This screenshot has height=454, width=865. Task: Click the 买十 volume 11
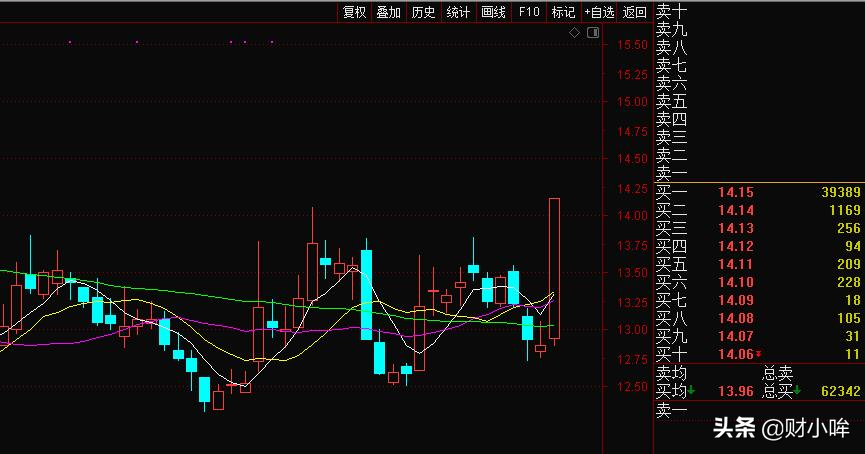(853, 354)
